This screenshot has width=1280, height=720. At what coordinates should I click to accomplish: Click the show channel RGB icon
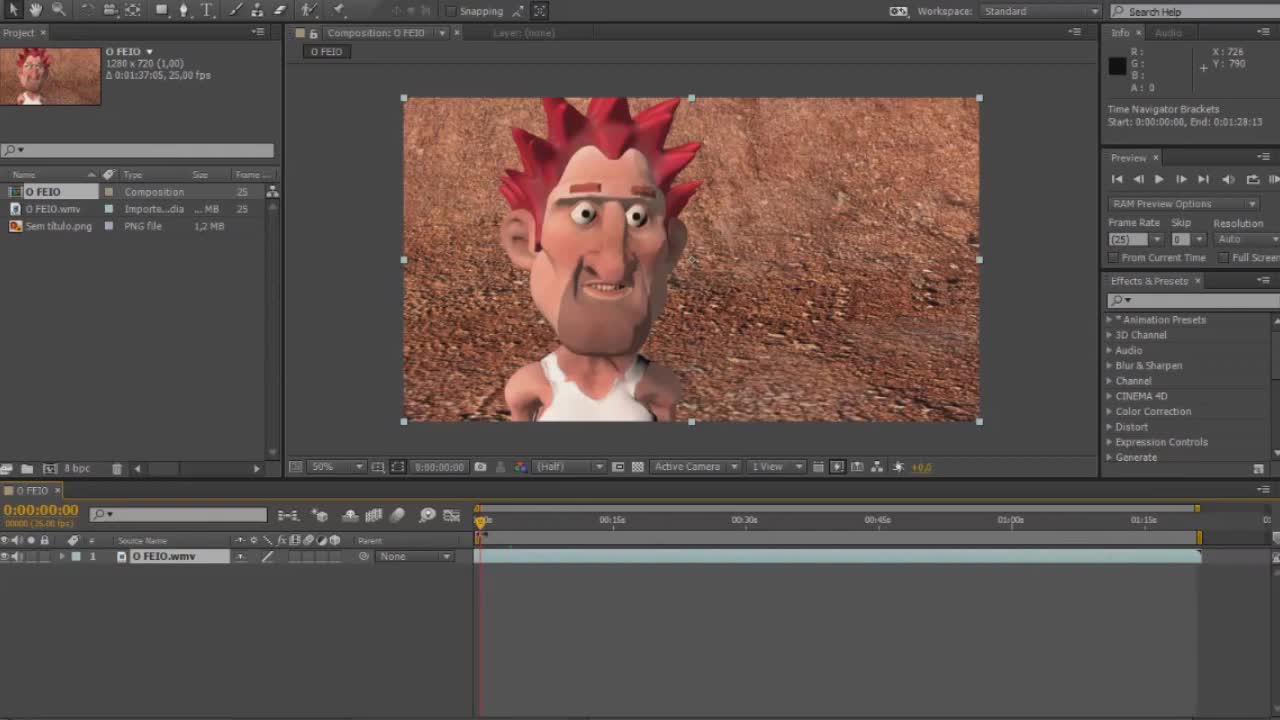519,467
